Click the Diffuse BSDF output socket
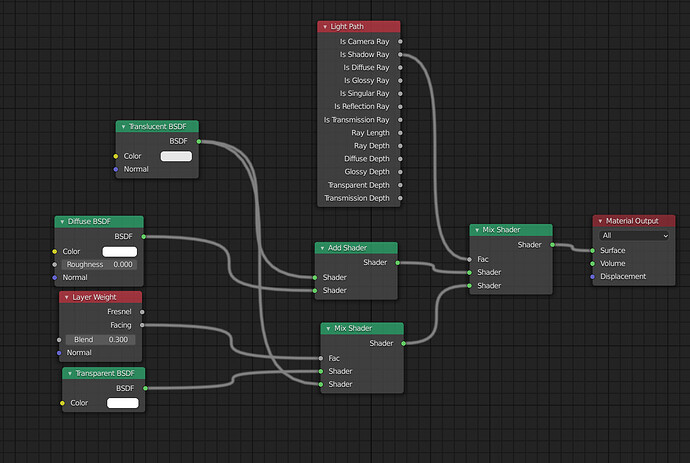 point(143,237)
